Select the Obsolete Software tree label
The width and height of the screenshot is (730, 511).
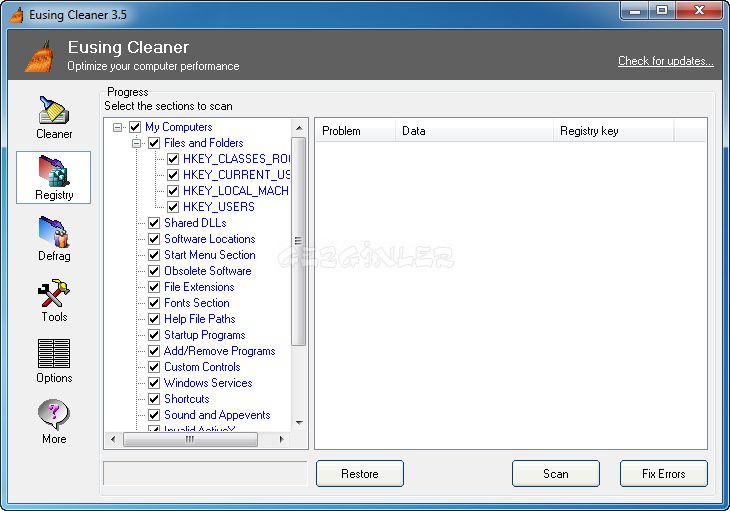pos(208,271)
